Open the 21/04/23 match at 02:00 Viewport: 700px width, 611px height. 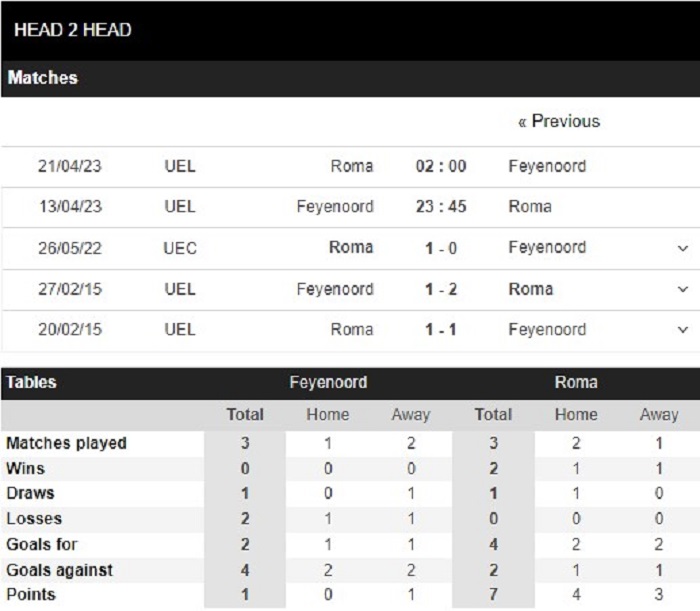click(x=440, y=166)
